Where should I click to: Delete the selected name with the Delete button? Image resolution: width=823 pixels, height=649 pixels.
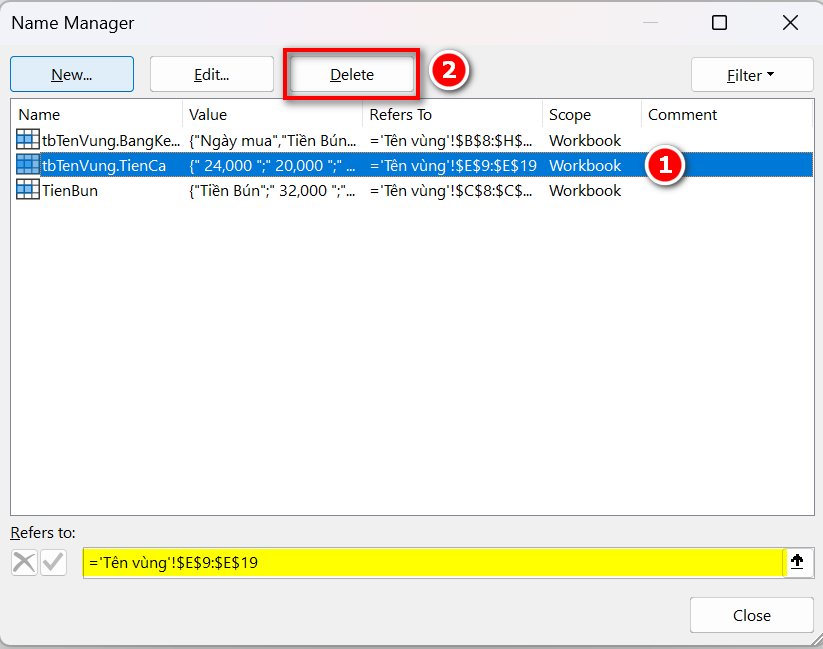(351, 75)
